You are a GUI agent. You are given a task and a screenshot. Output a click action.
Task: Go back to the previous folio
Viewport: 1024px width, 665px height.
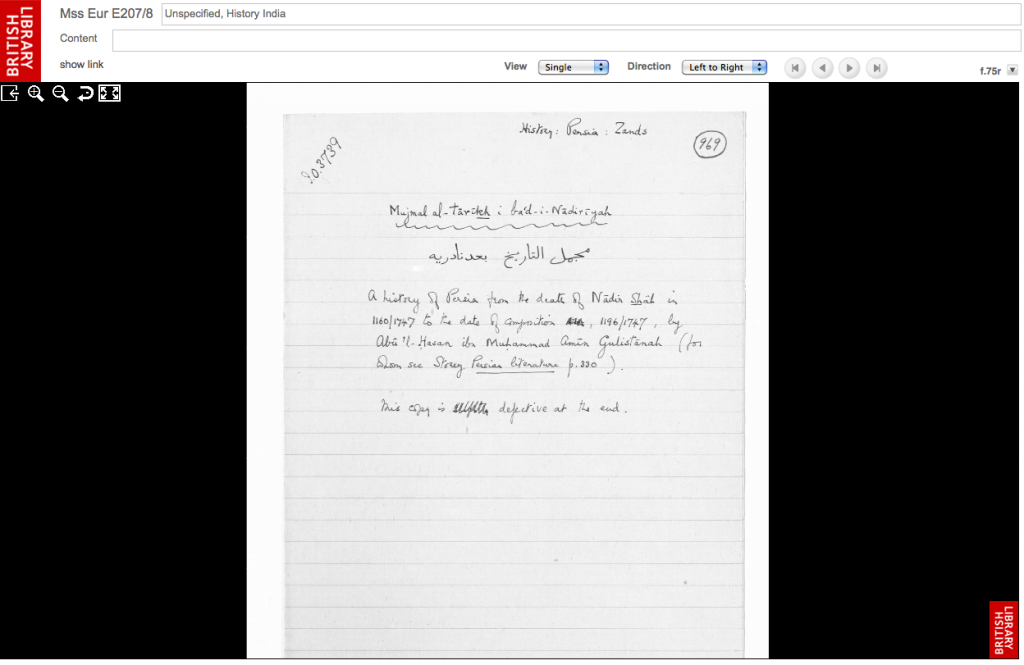tap(822, 67)
